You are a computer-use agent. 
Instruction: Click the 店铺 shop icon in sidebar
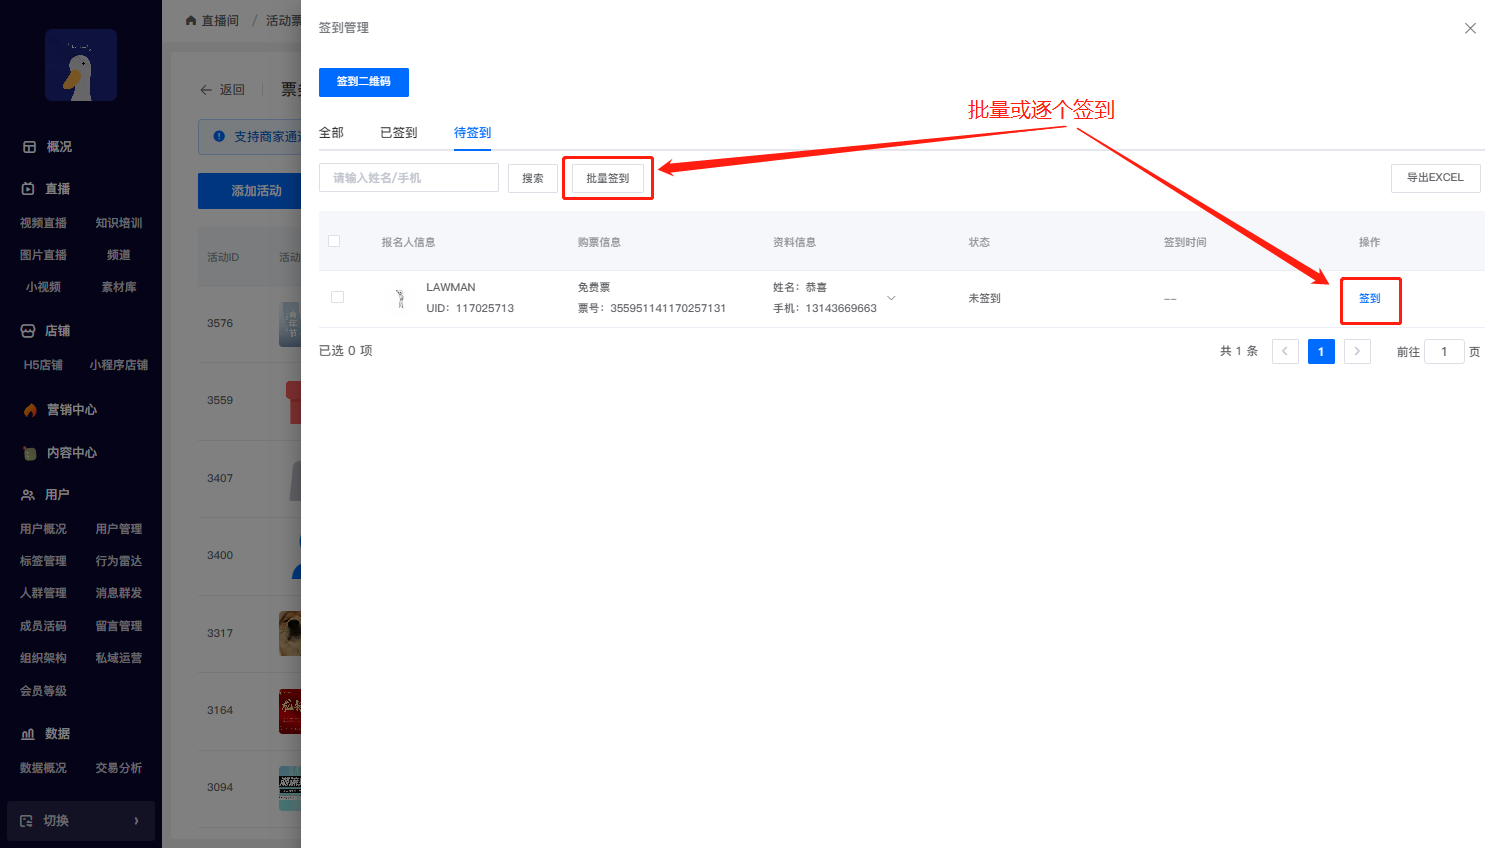pos(28,331)
